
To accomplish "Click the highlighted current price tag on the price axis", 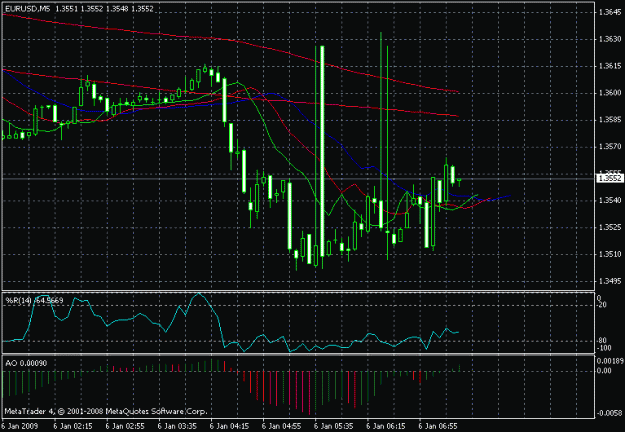I will coord(610,179).
